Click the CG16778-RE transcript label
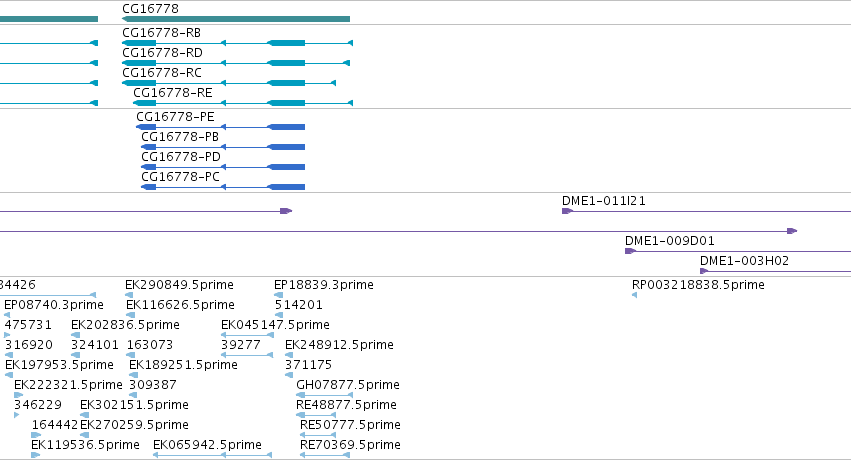 pos(173,93)
